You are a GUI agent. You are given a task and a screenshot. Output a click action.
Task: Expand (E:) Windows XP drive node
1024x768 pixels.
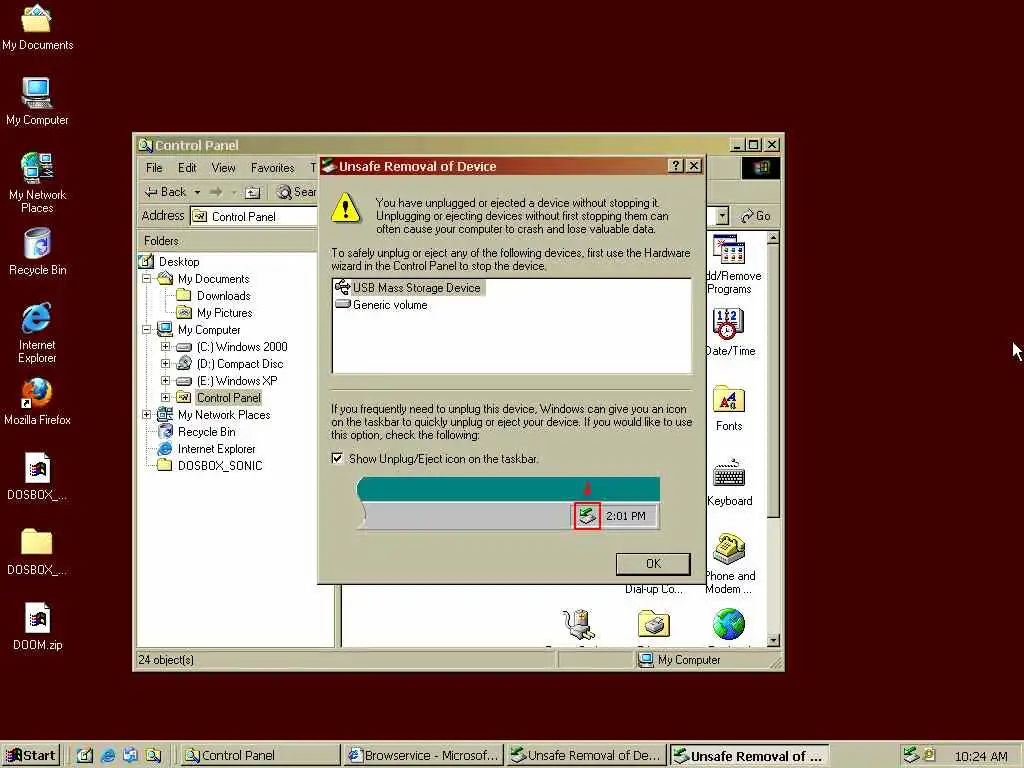tap(165, 381)
